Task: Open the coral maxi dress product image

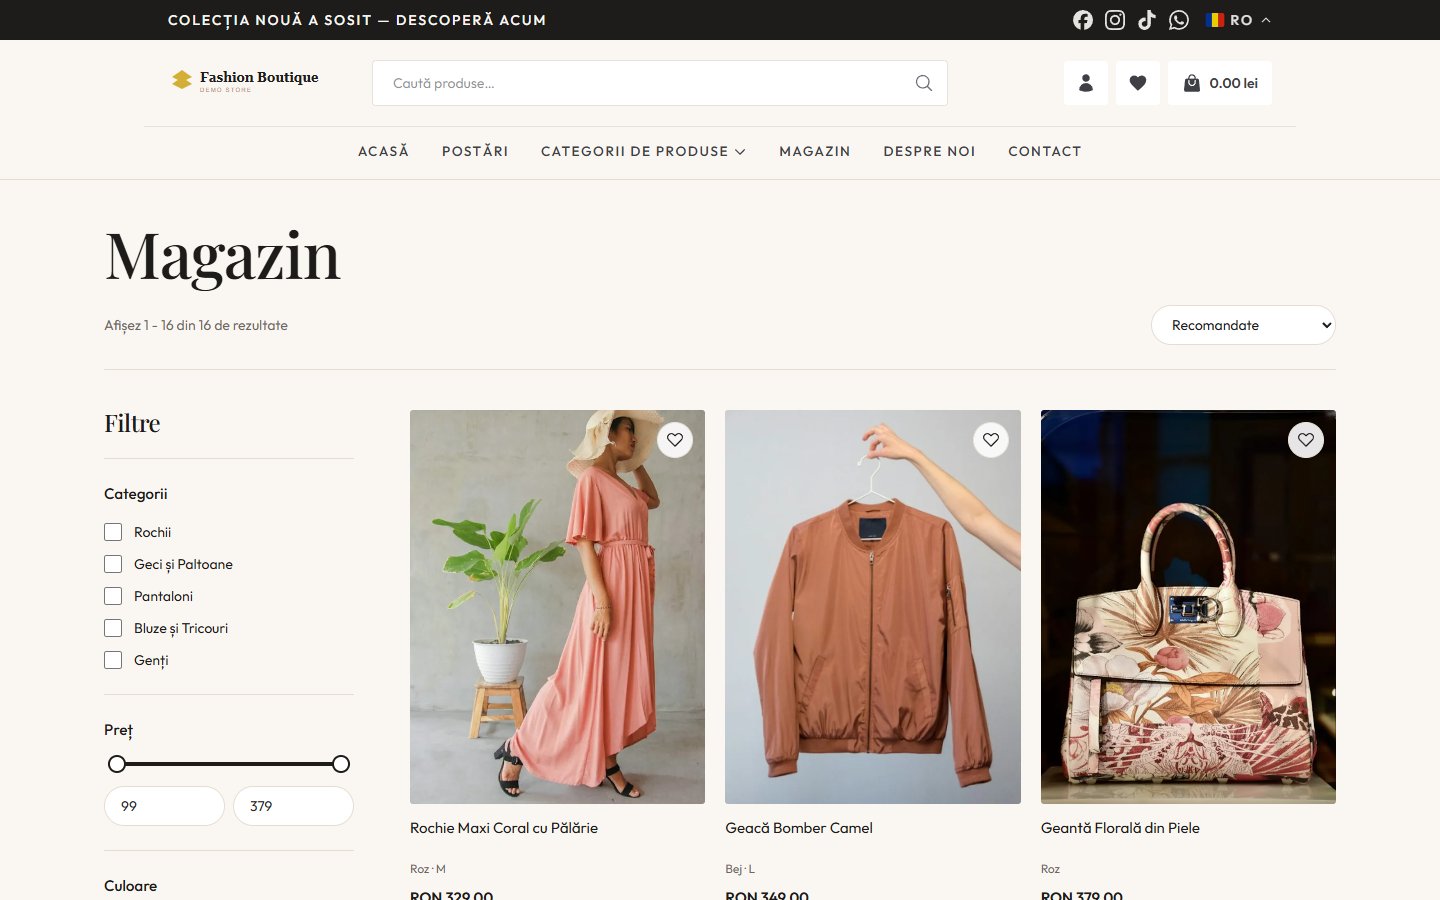Action: [x=557, y=607]
